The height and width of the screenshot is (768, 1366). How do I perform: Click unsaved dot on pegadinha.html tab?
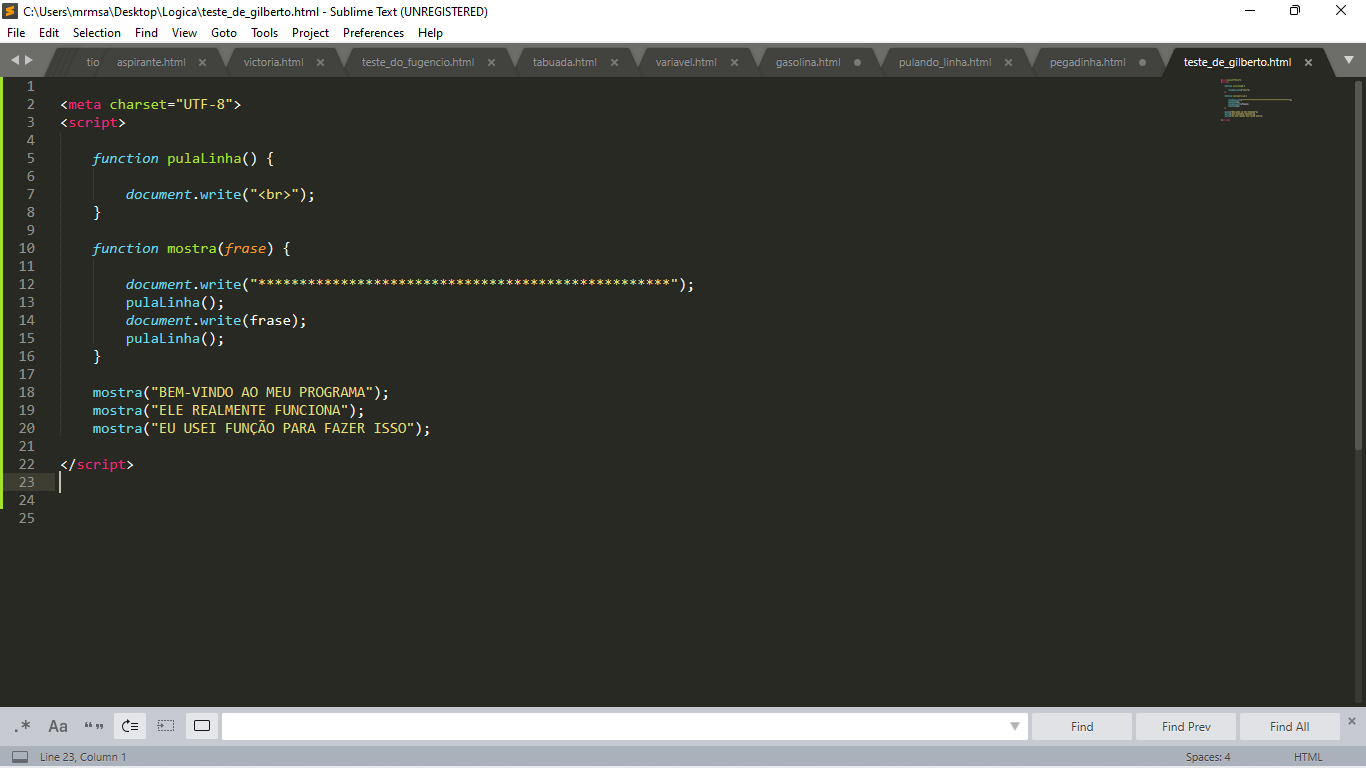[x=1142, y=62]
